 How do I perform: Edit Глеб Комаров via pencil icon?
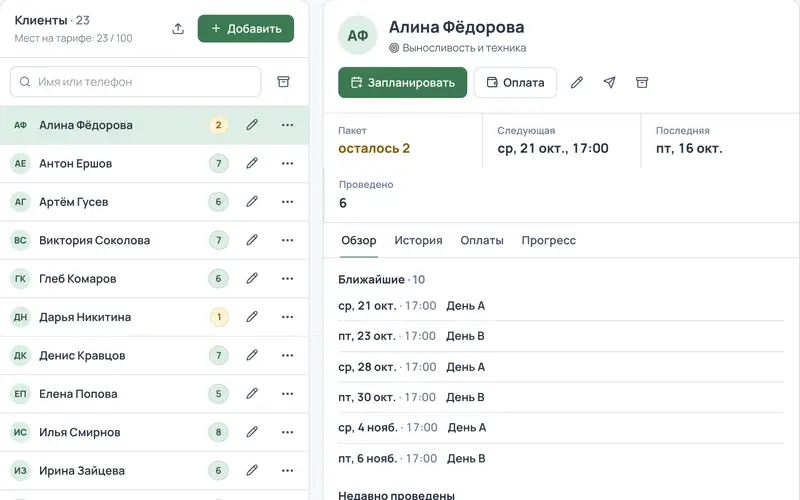[x=252, y=279]
